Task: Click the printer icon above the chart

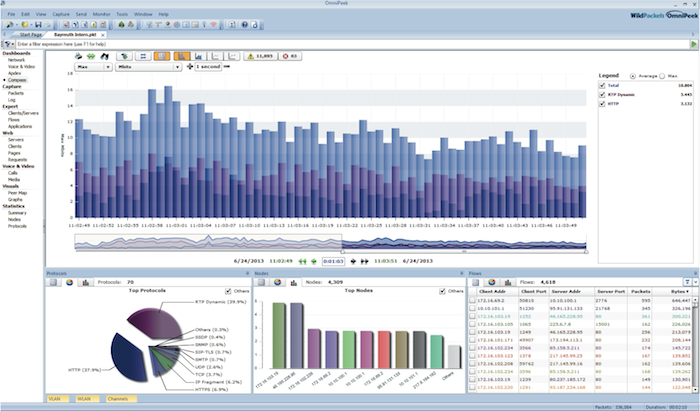Action: [79, 56]
